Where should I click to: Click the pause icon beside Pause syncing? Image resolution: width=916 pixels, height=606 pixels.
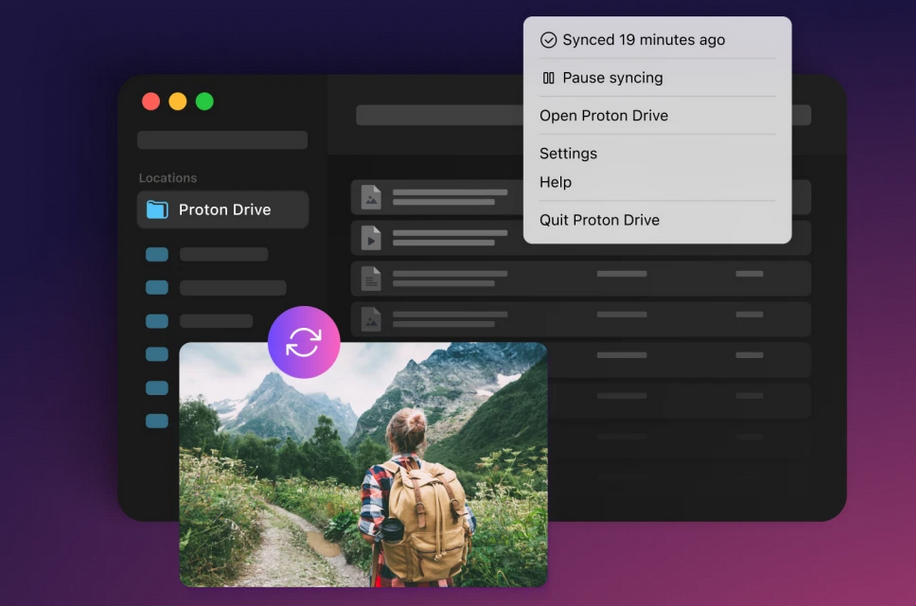[x=548, y=78]
